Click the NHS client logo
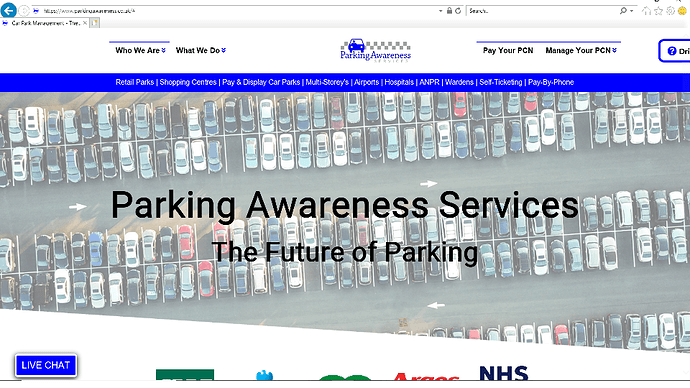Image resolution: width=690 pixels, height=388 pixels. pyautogui.click(x=503, y=373)
